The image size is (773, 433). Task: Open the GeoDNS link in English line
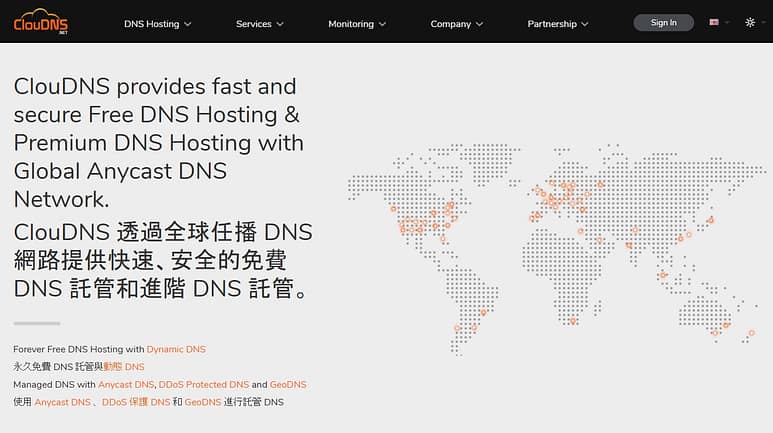(x=288, y=385)
